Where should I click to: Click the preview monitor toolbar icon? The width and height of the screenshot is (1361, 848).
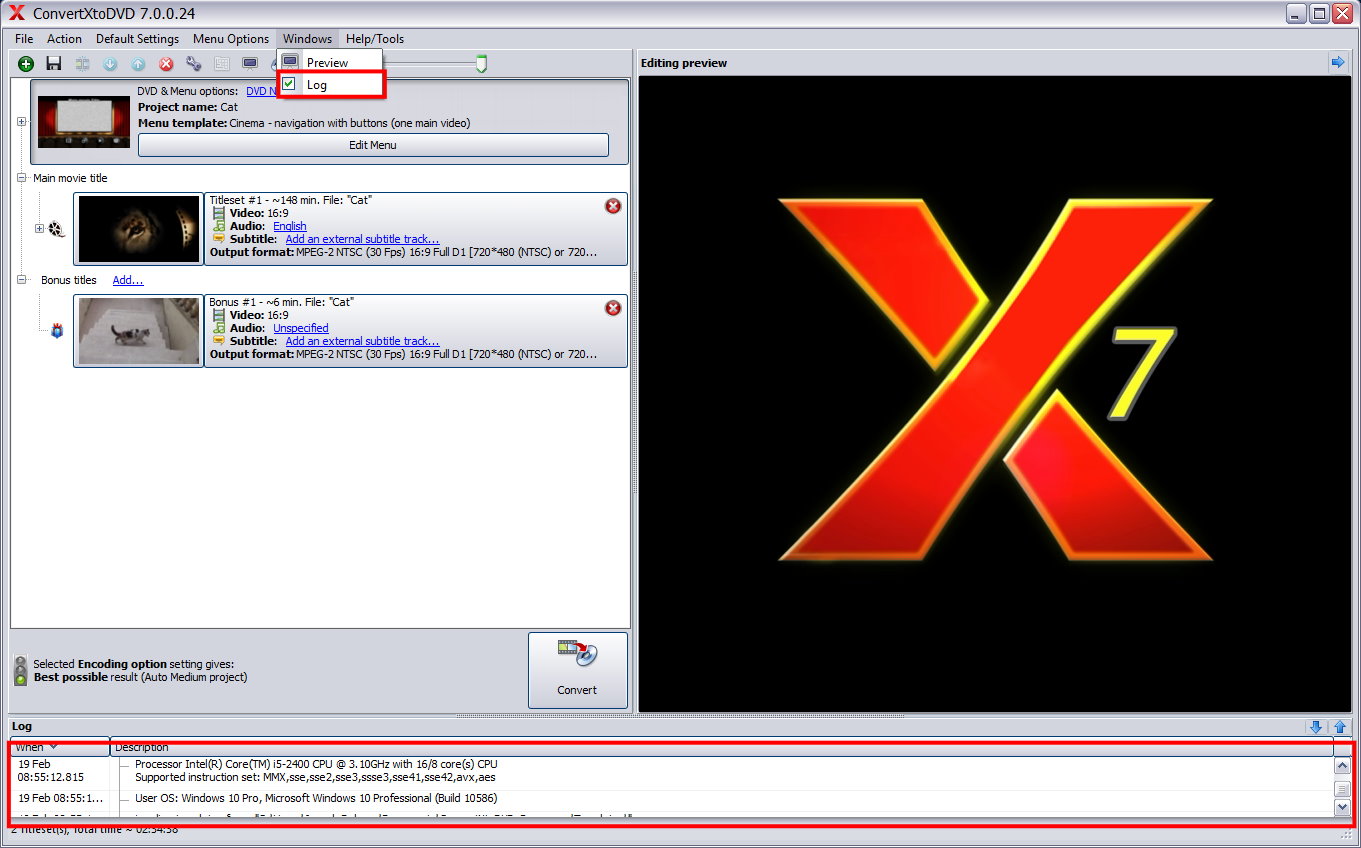(x=250, y=64)
